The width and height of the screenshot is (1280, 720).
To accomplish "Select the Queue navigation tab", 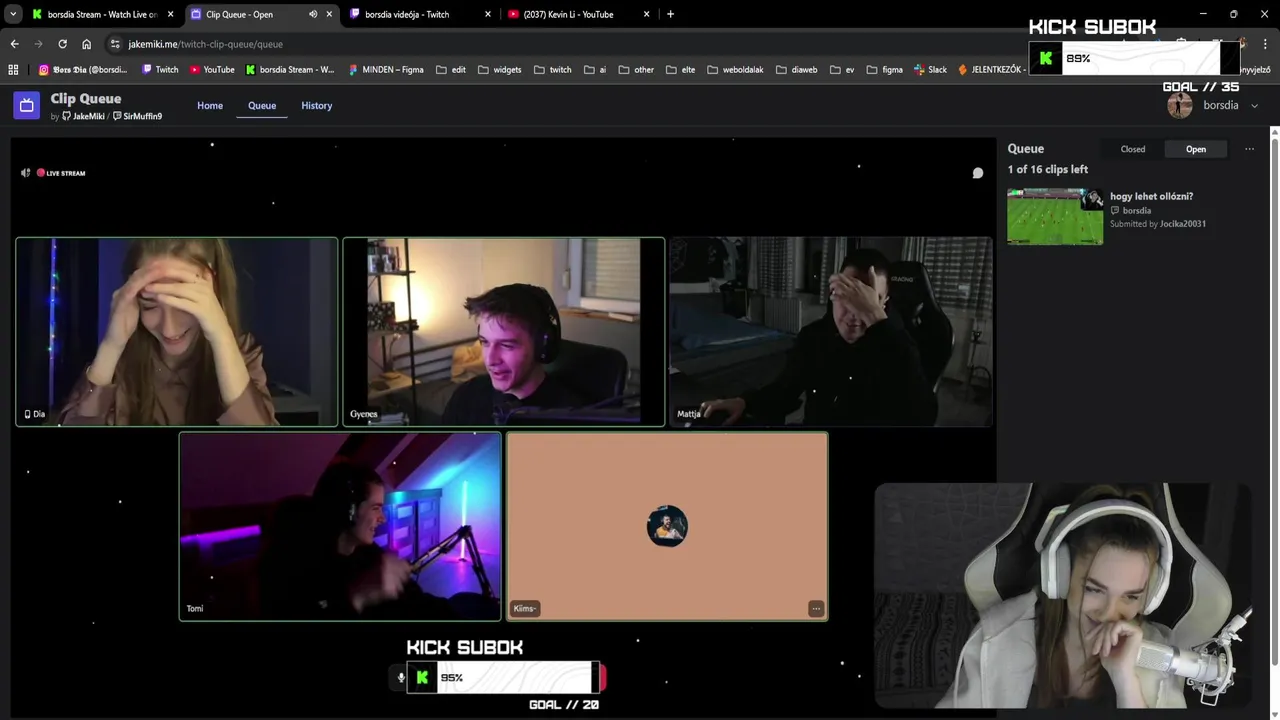I will pyautogui.click(x=262, y=105).
